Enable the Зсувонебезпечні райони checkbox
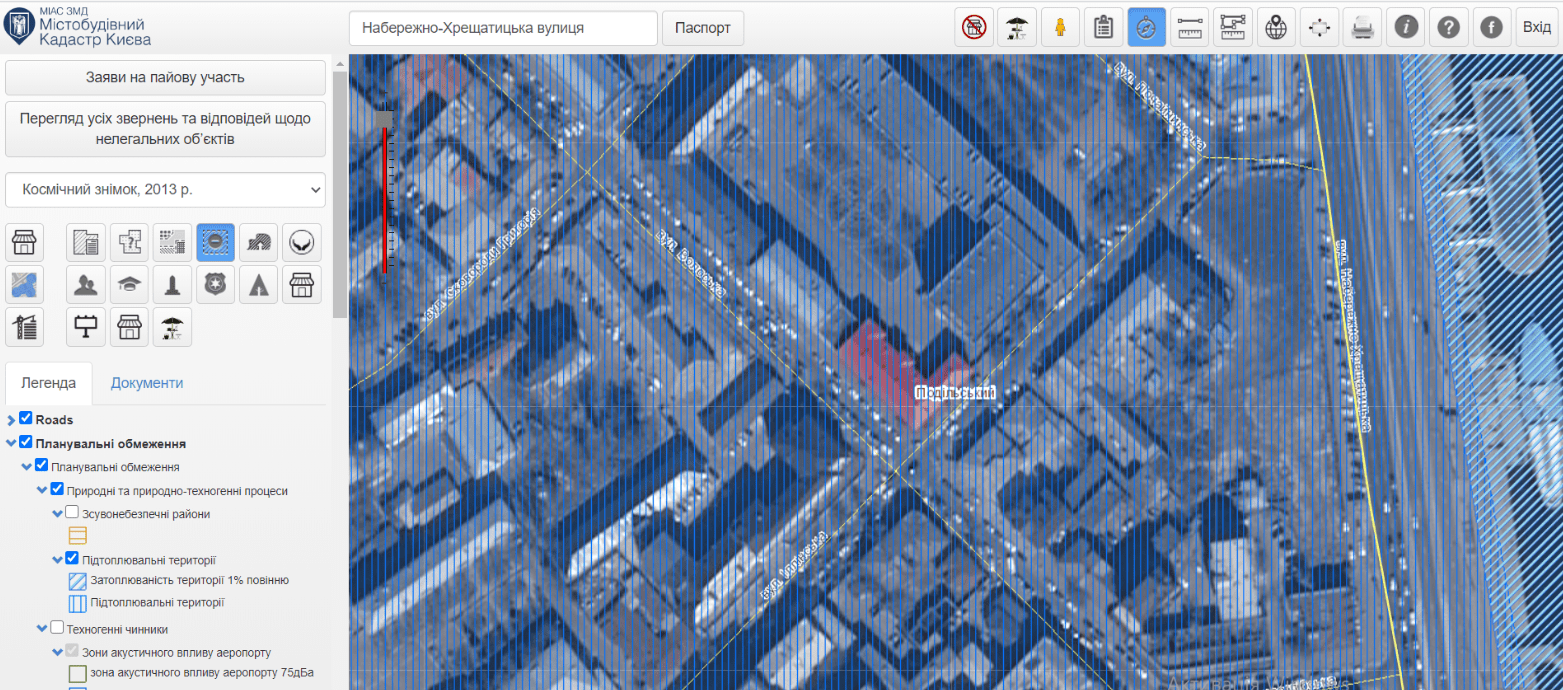 pos(72,513)
